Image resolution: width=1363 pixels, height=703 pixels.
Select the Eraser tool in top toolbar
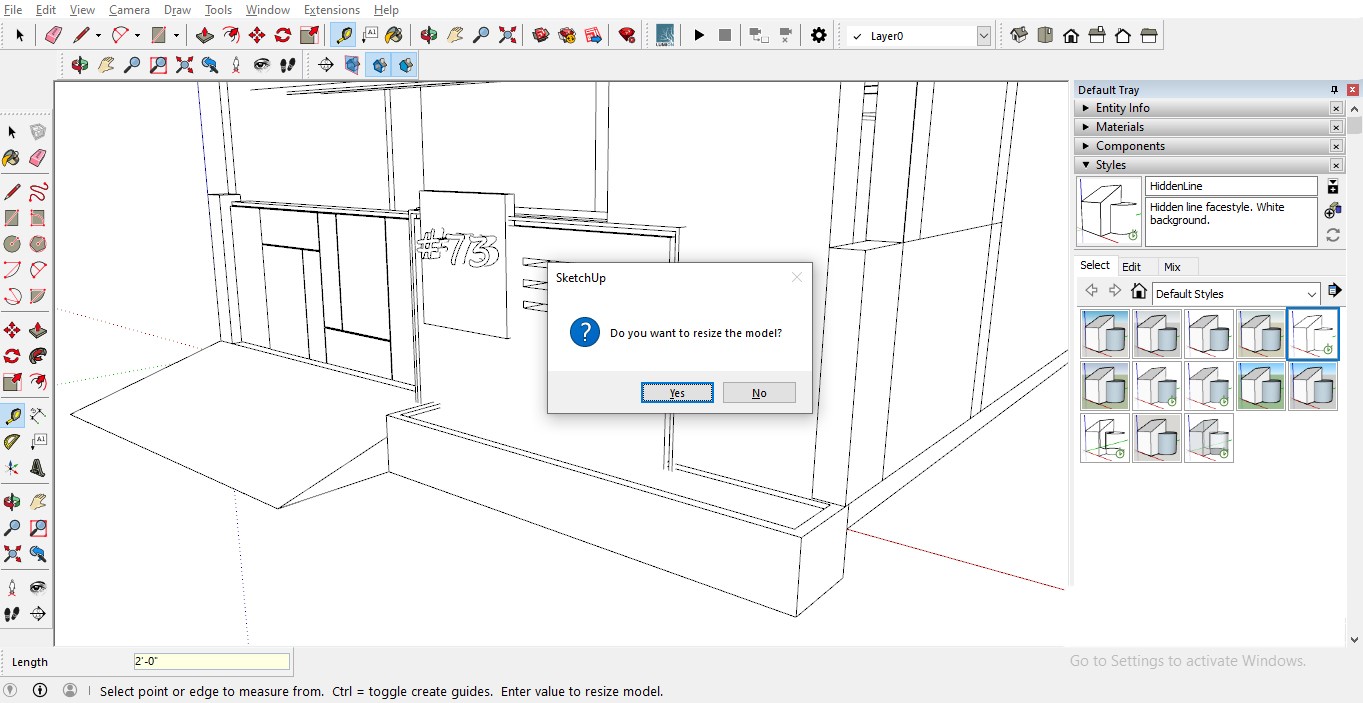click(x=53, y=35)
